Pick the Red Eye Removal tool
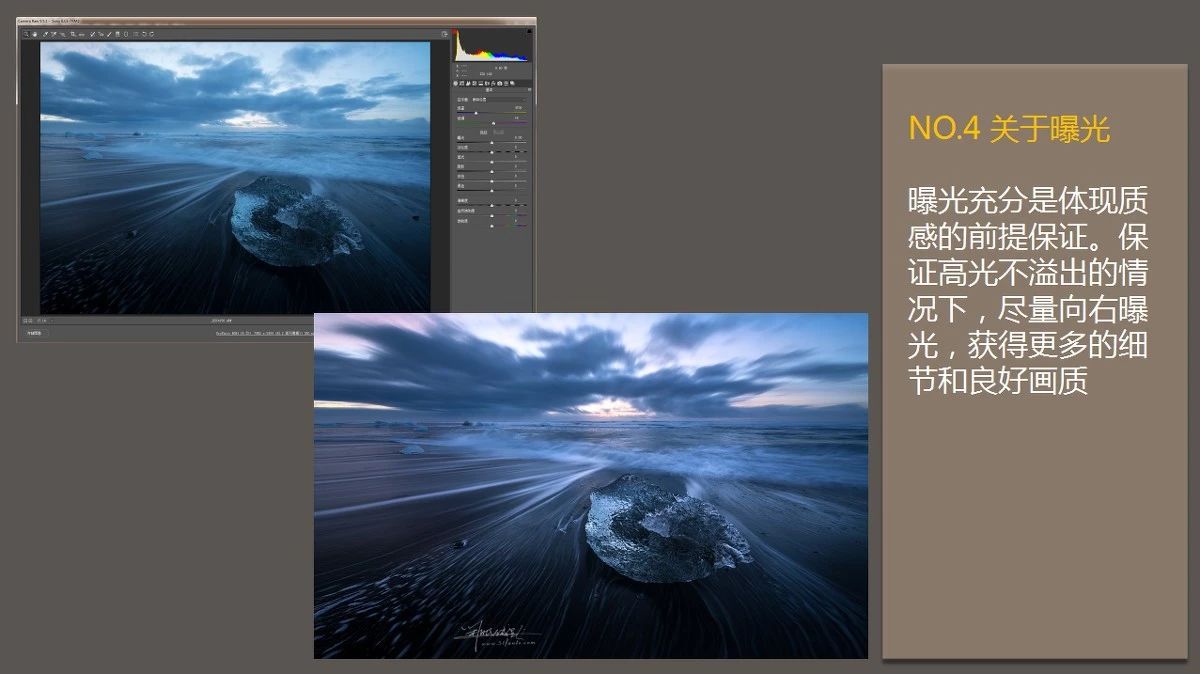 point(101,34)
